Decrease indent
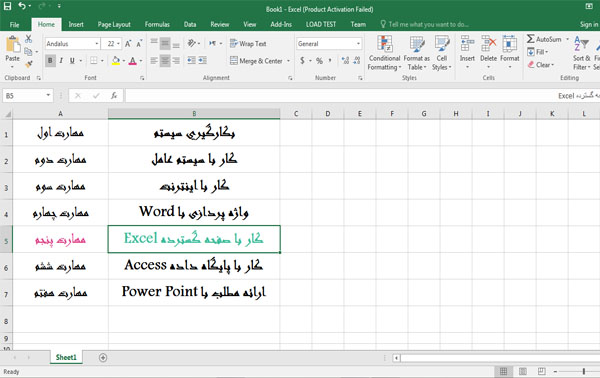 click(x=191, y=60)
